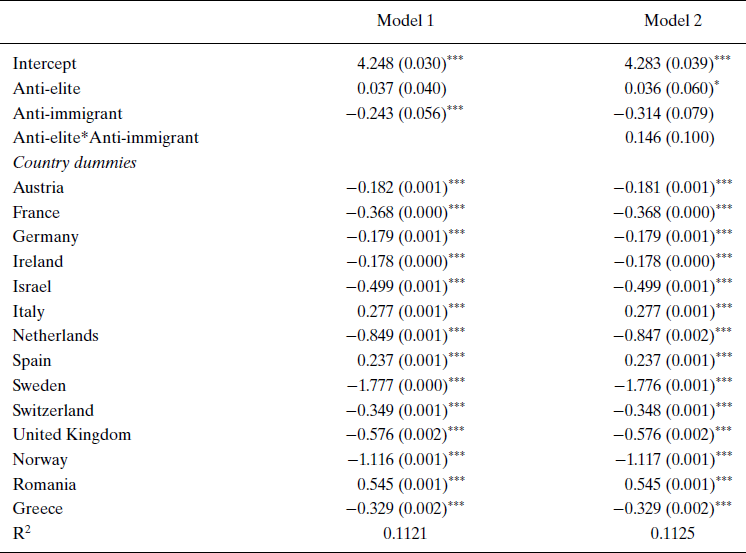This screenshot has height=553, width=746.
Task: Click the Model 2 R² value 0.1125
Action: [x=672, y=534]
